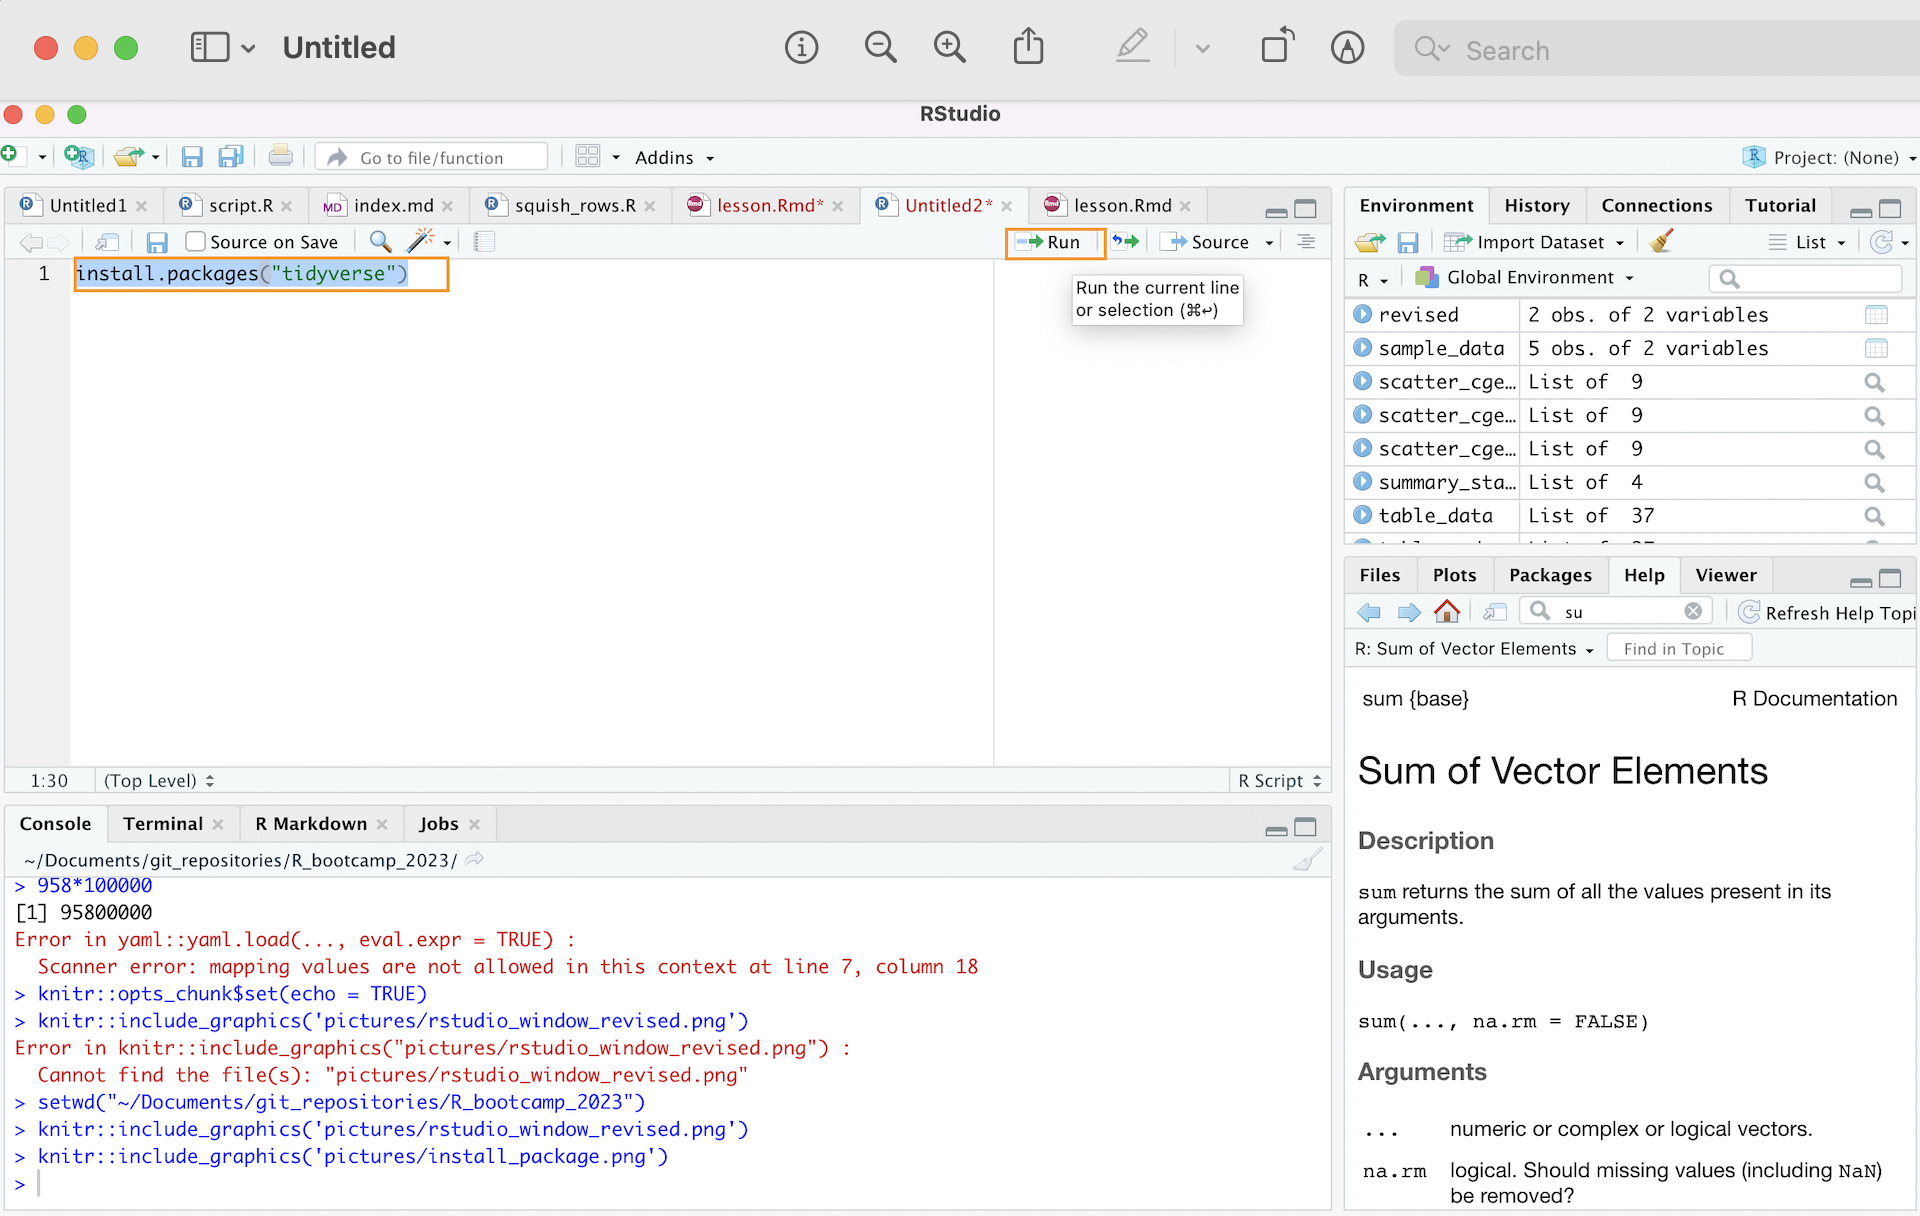1920x1216 pixels.
Task: Save the current document in main toolbar
Action: pos(192,156)
